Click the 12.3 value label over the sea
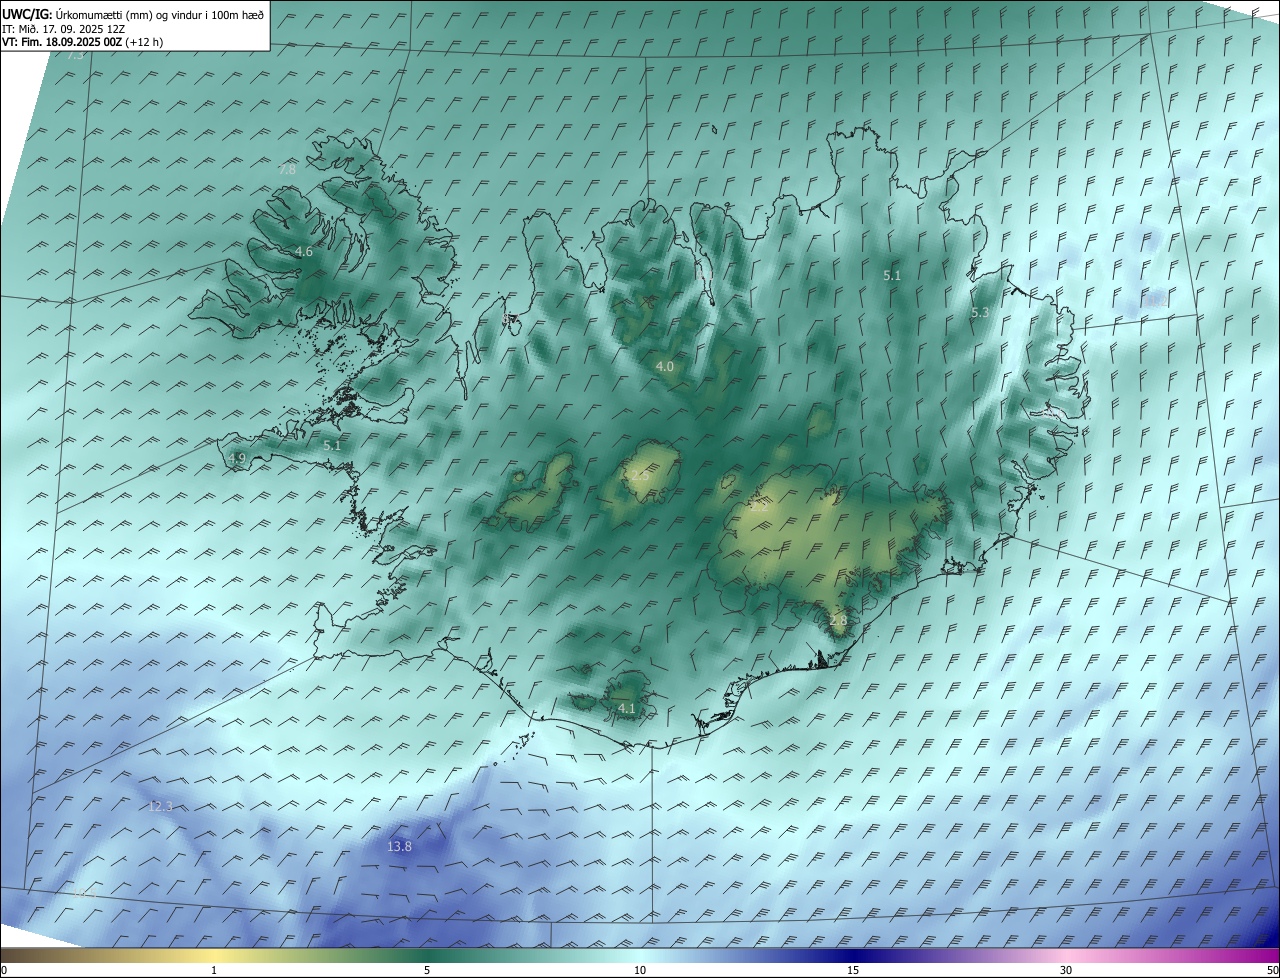Image resolution: width=1280 pixels, height=978 pixels. [160, 806]
